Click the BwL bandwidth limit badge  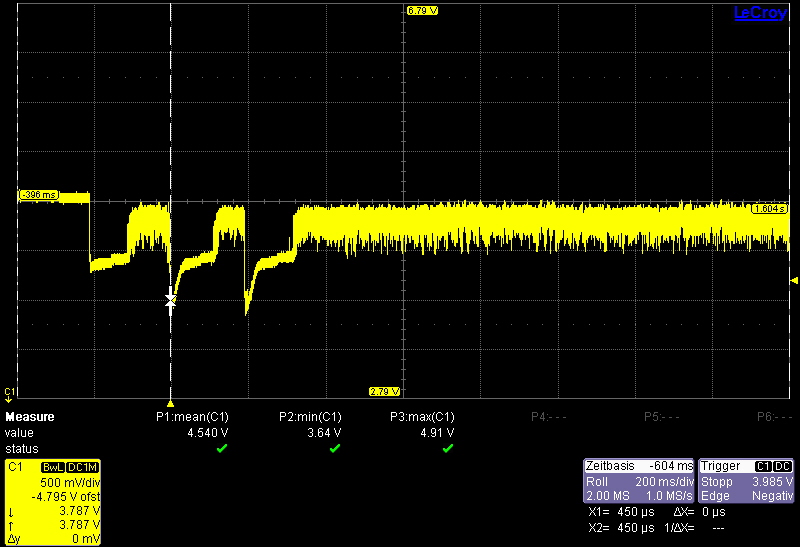[x=52, y=467]
